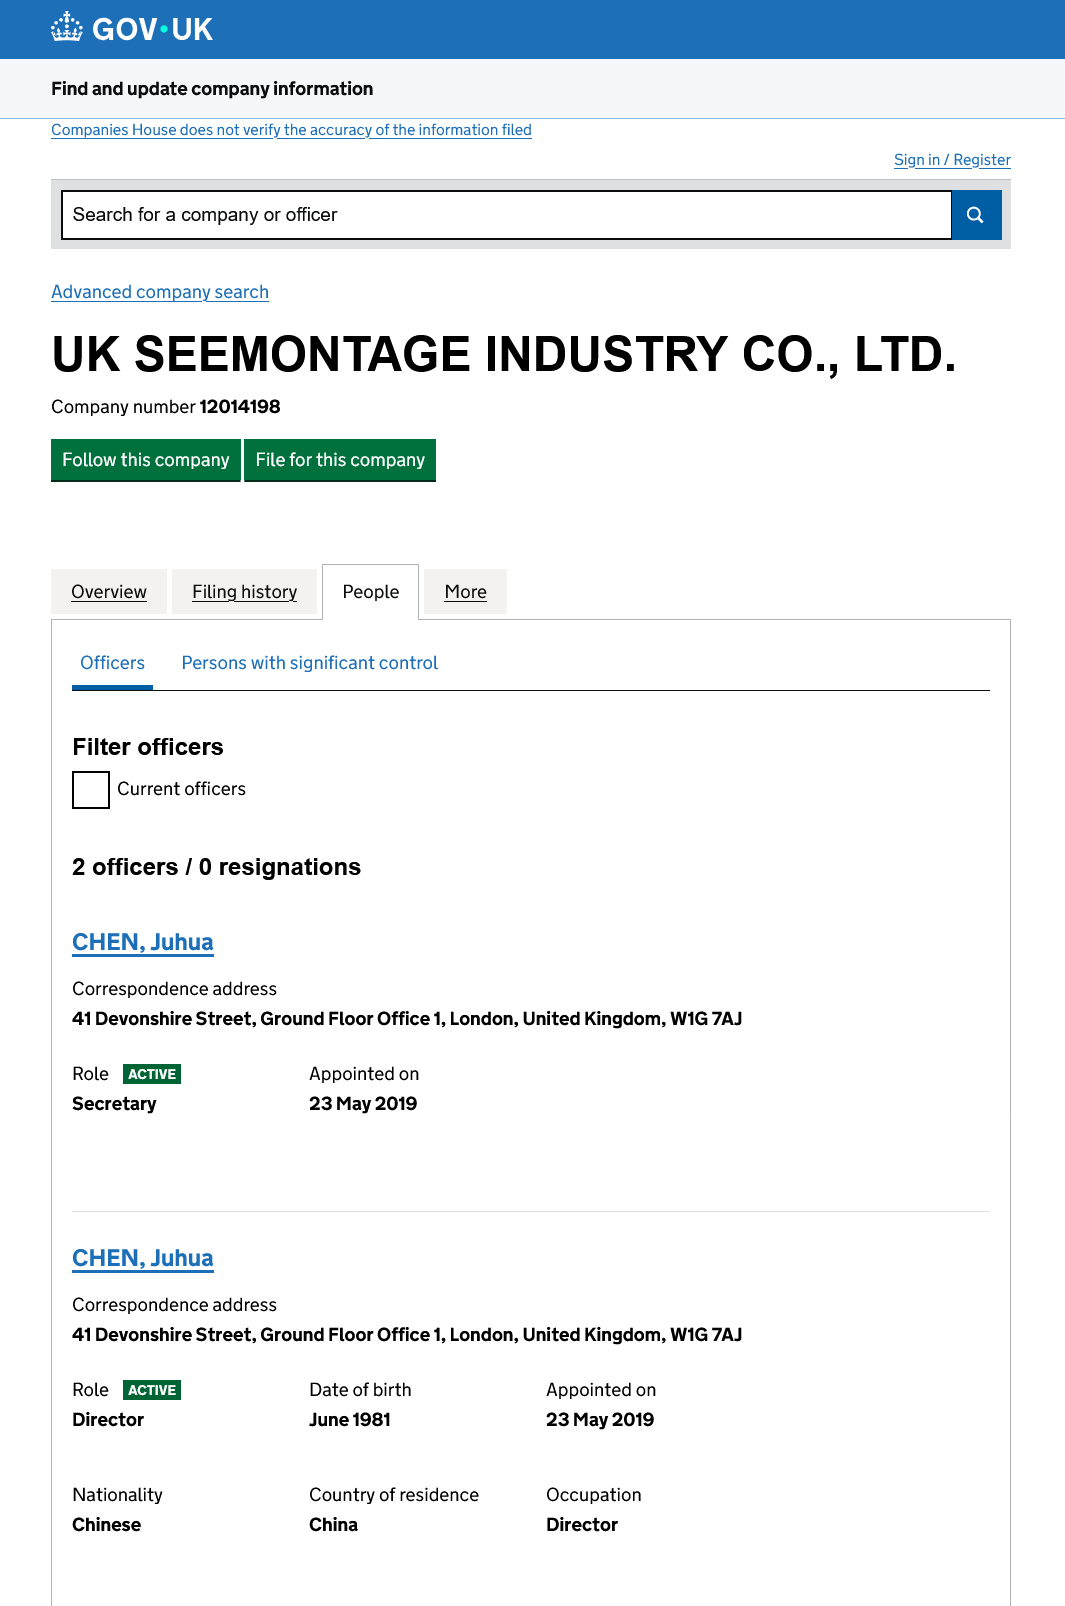Click the Current officers label text
1065x1606 pixels.
181,789
